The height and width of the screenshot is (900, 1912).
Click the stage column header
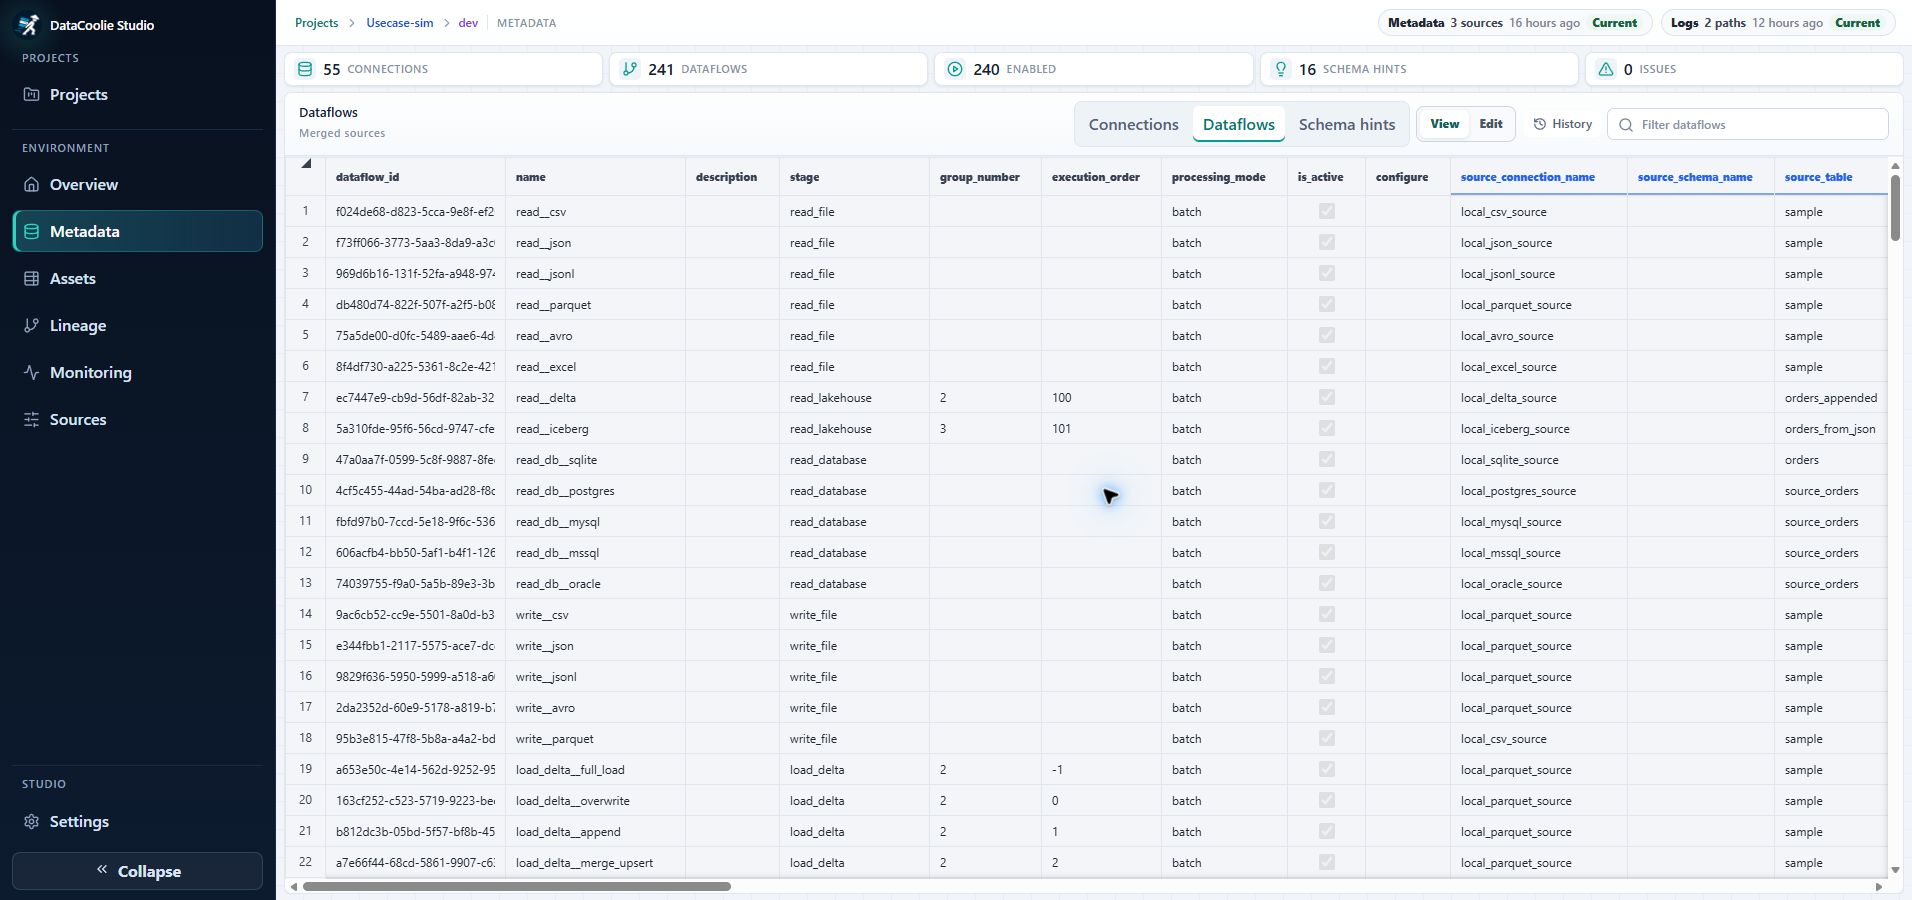[x=854, y=177]
